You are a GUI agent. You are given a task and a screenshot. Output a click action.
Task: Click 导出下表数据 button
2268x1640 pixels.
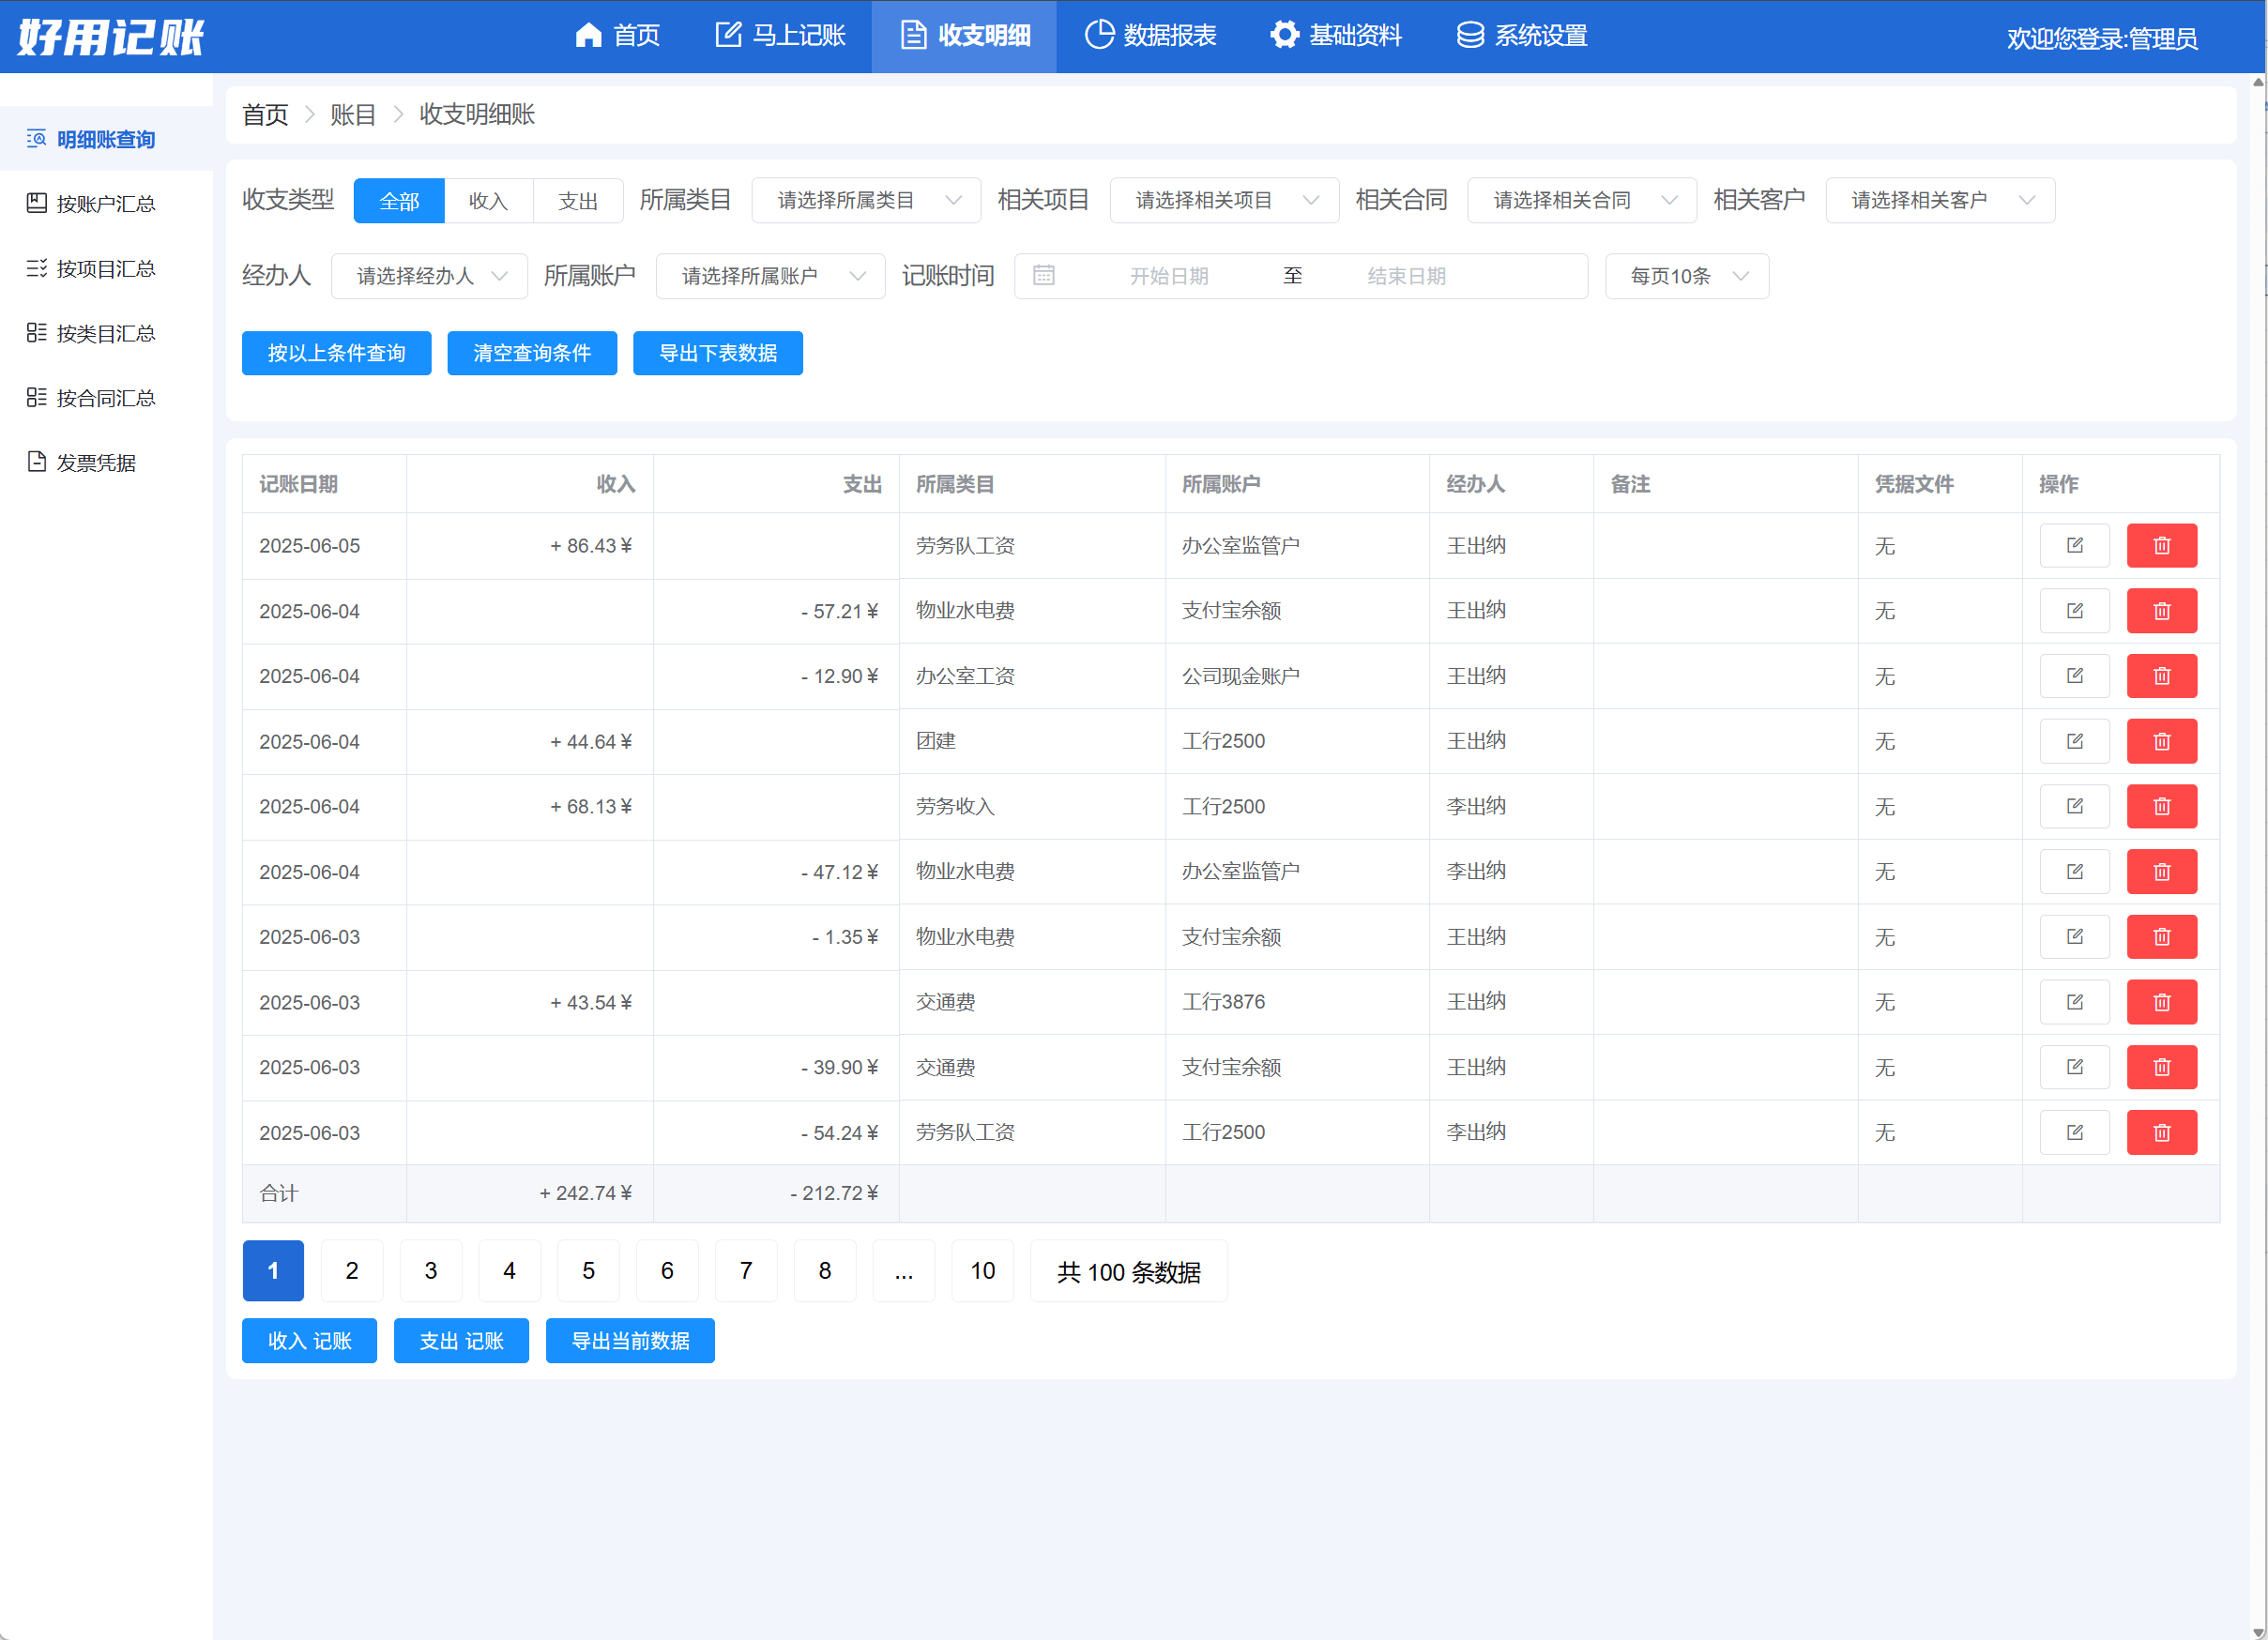(x=717, y=353)
